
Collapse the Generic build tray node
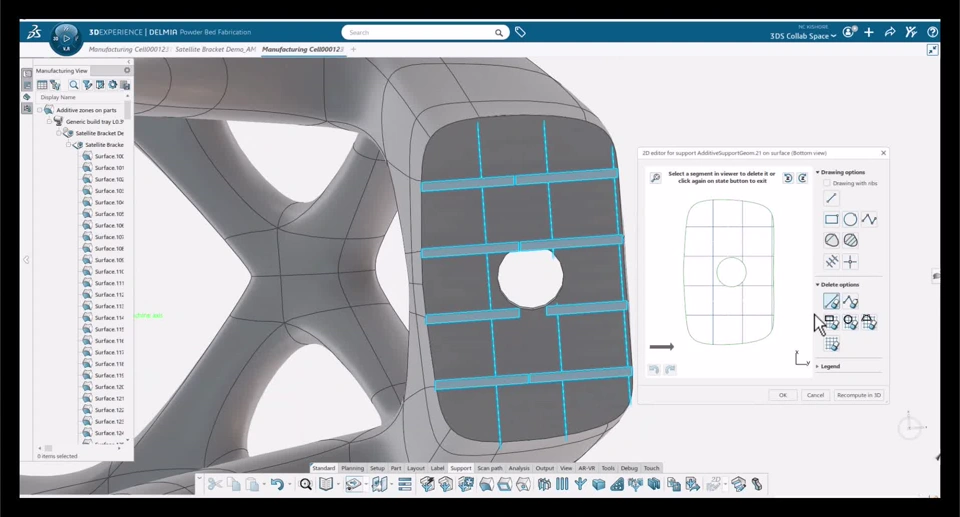49,121
